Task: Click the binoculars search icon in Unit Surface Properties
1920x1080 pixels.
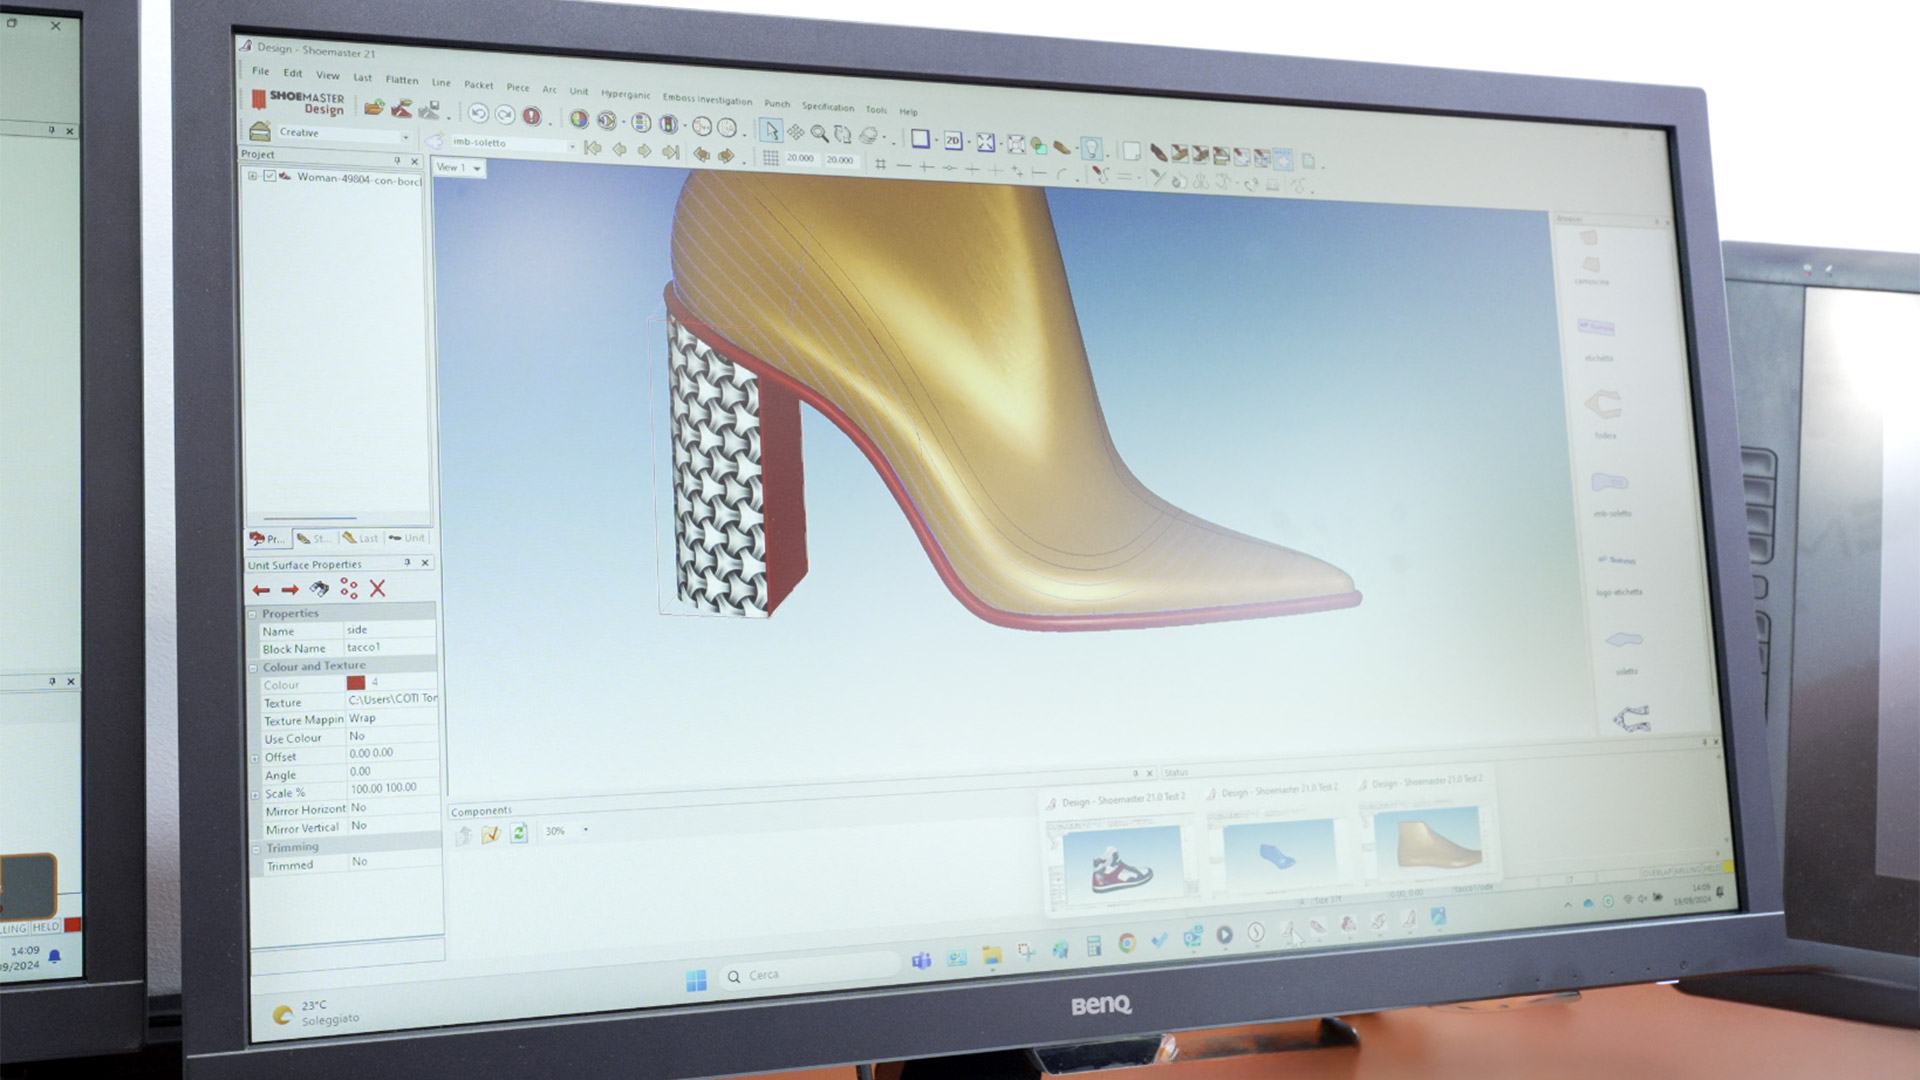Action: coord(319,589)
